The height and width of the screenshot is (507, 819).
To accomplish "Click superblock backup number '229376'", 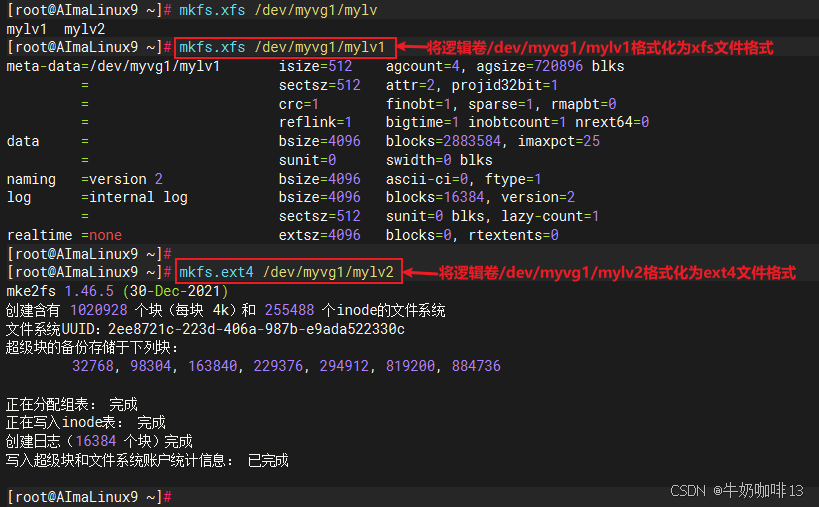I will (x=278, y=366).
